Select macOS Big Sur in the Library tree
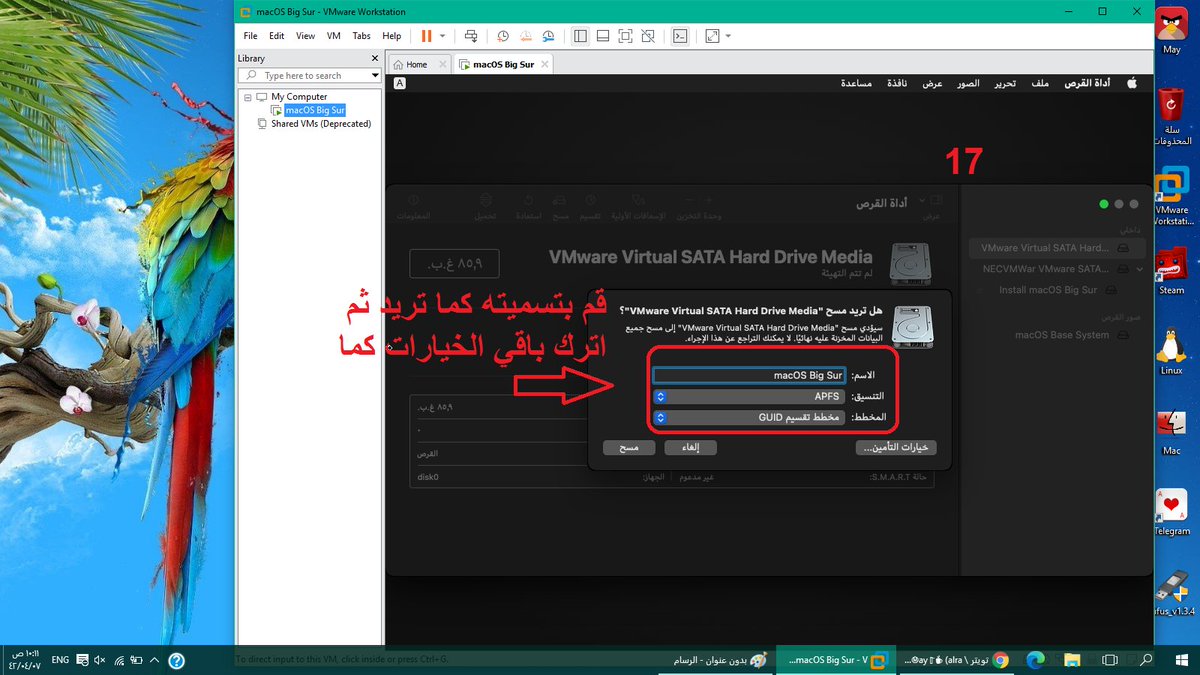The image size is (1200, 675). [315, 110]
